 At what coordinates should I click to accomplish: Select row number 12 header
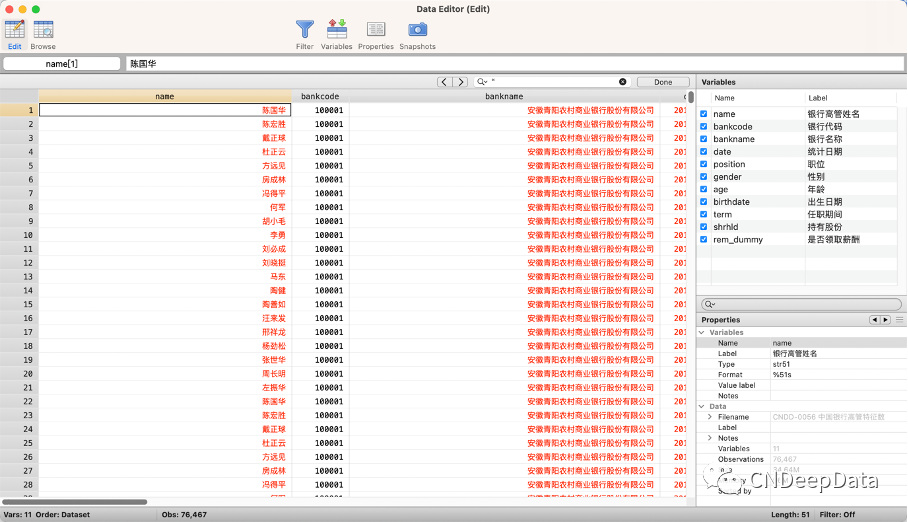(x=19, y=263)
